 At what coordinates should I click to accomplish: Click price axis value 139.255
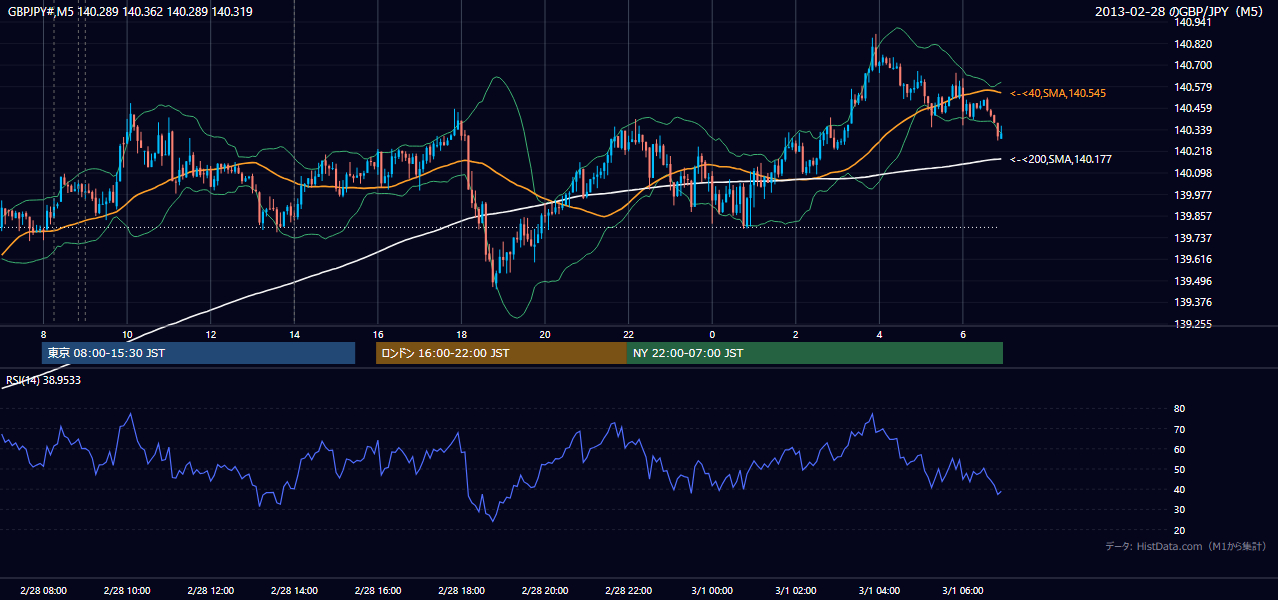[1193, 324]
